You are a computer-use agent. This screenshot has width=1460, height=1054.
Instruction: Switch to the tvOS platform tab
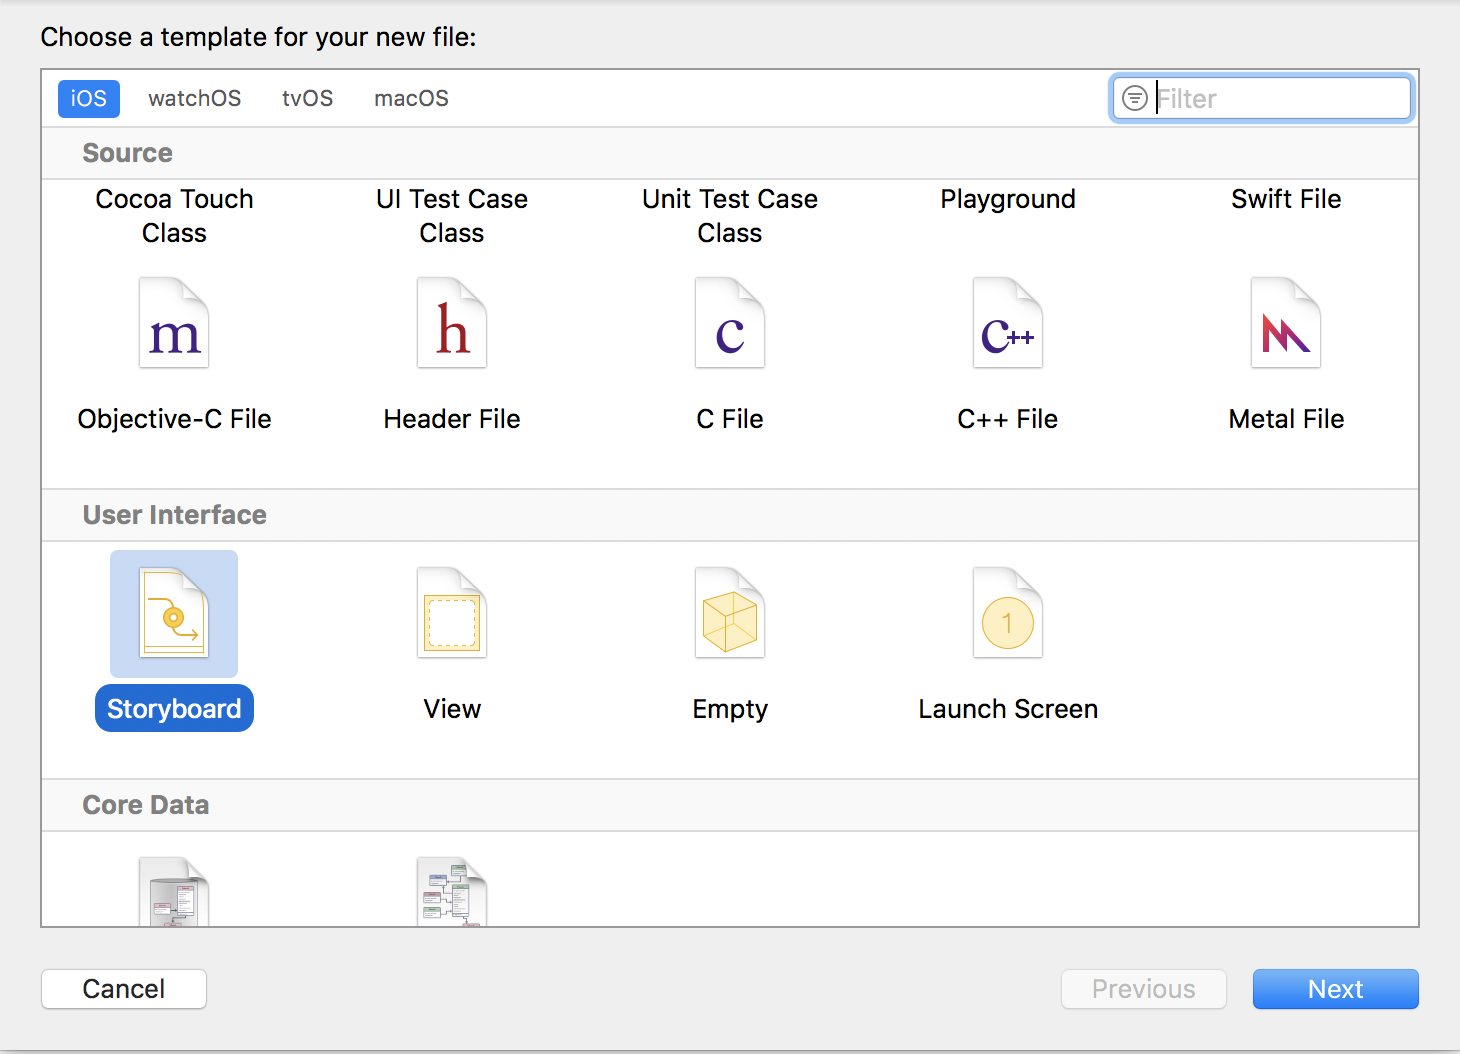point(307,98)
